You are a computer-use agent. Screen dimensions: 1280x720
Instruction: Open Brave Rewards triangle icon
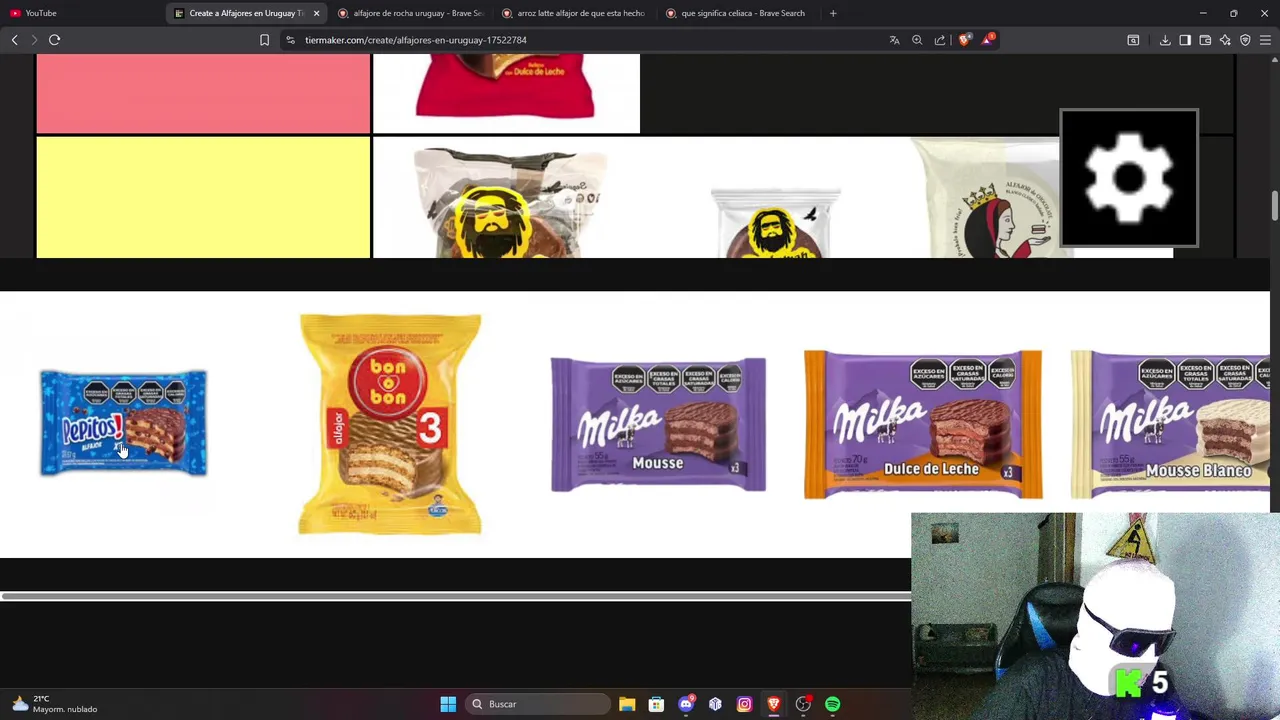pos(988,40)
